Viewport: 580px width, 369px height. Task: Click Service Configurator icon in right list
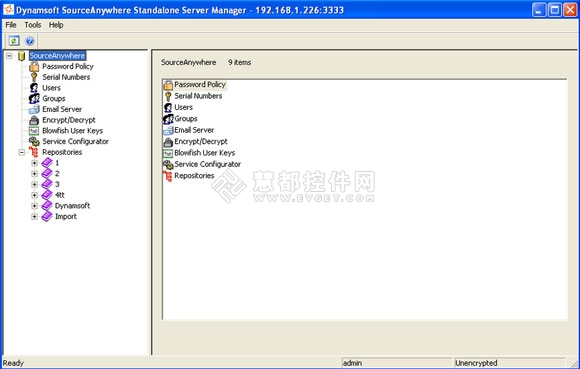168,165
